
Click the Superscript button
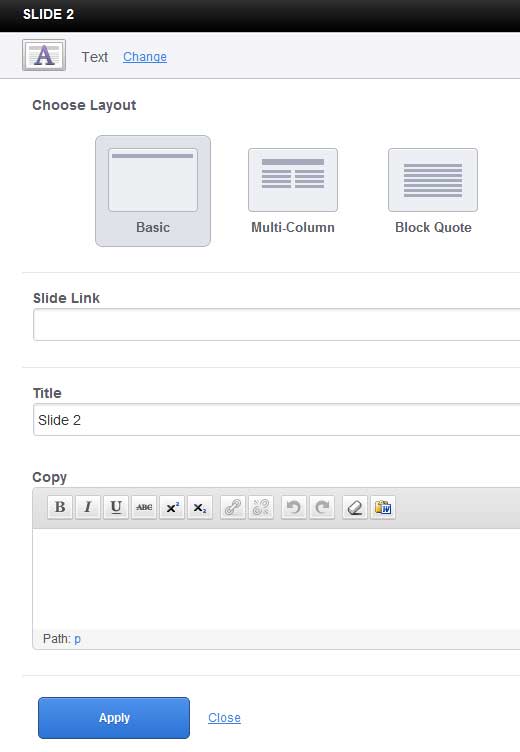pyautogui.click(x=172, y=507)
